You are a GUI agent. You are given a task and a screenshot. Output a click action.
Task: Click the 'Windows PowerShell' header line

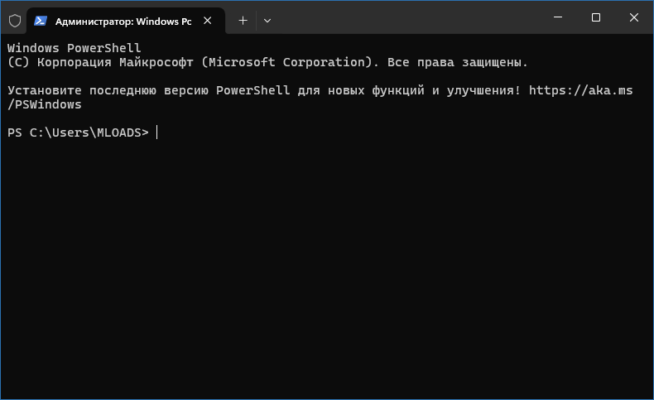coord(74,48)
